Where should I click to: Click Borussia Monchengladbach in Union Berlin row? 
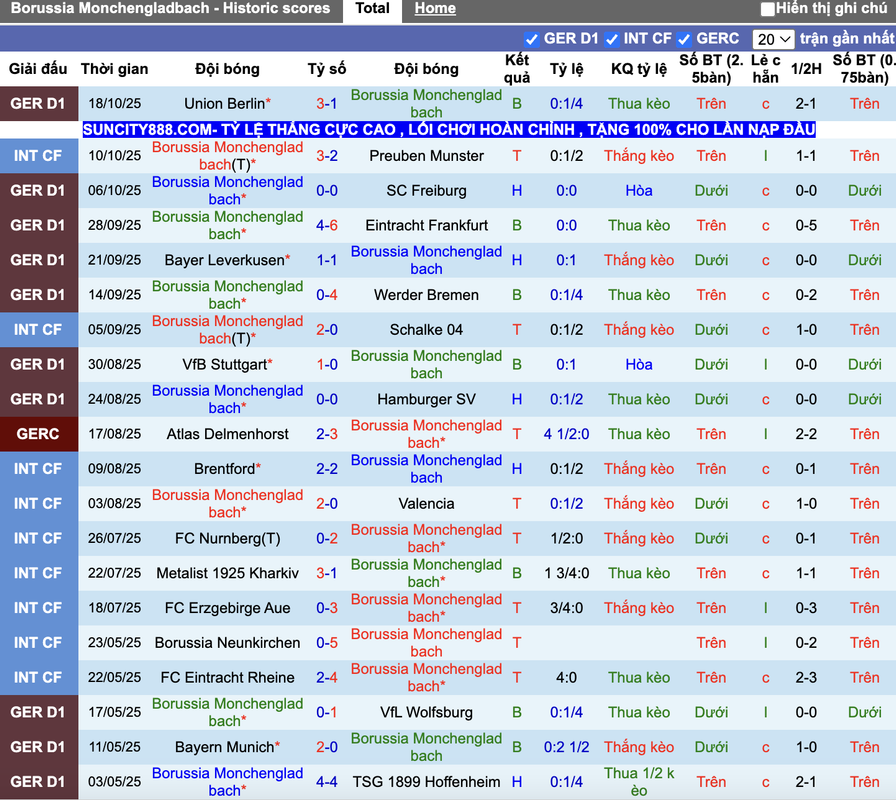426,104
